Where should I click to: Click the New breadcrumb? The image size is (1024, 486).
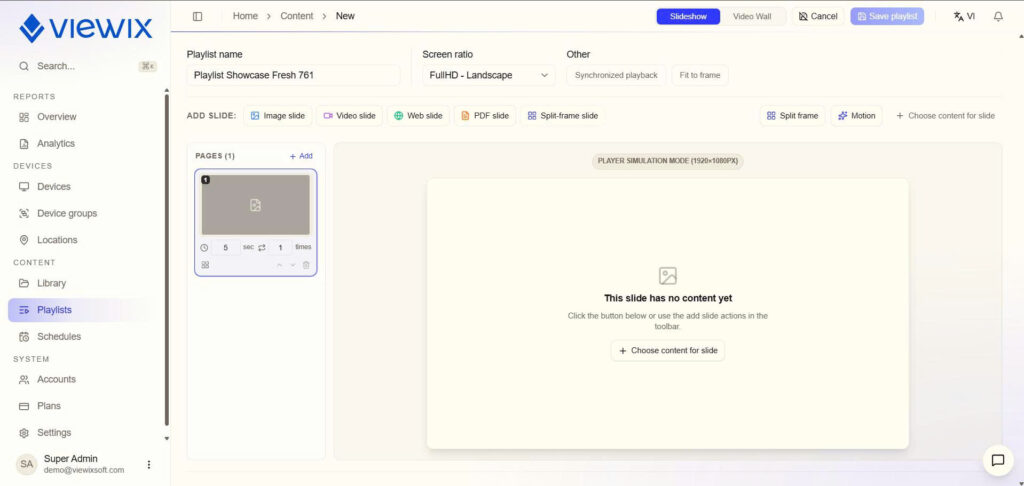pyautogui.click(x=345, y=16)
